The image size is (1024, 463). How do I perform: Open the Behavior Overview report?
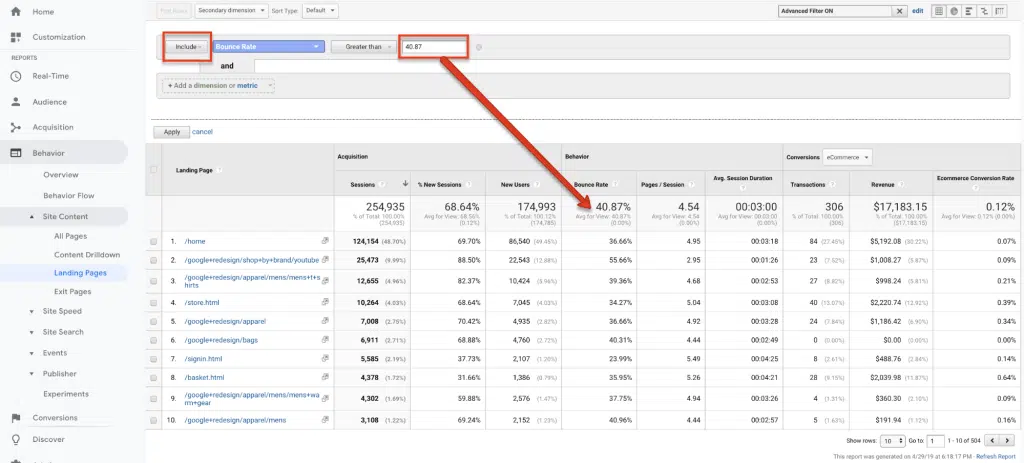[x=61, y=175]
